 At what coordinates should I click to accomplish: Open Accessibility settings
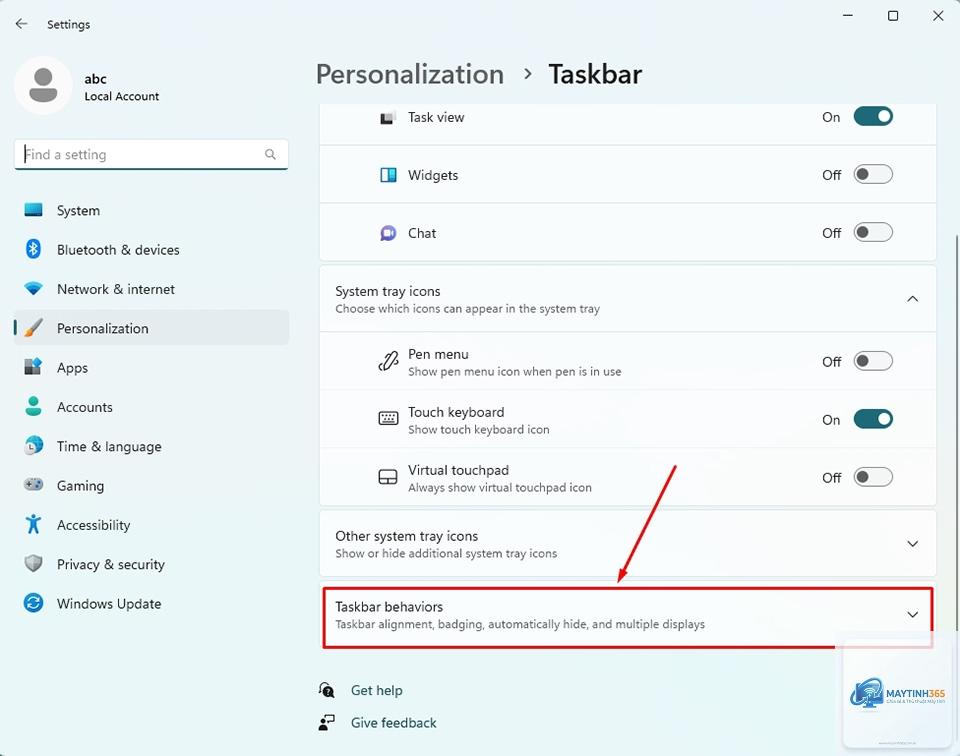coord(151,525)
